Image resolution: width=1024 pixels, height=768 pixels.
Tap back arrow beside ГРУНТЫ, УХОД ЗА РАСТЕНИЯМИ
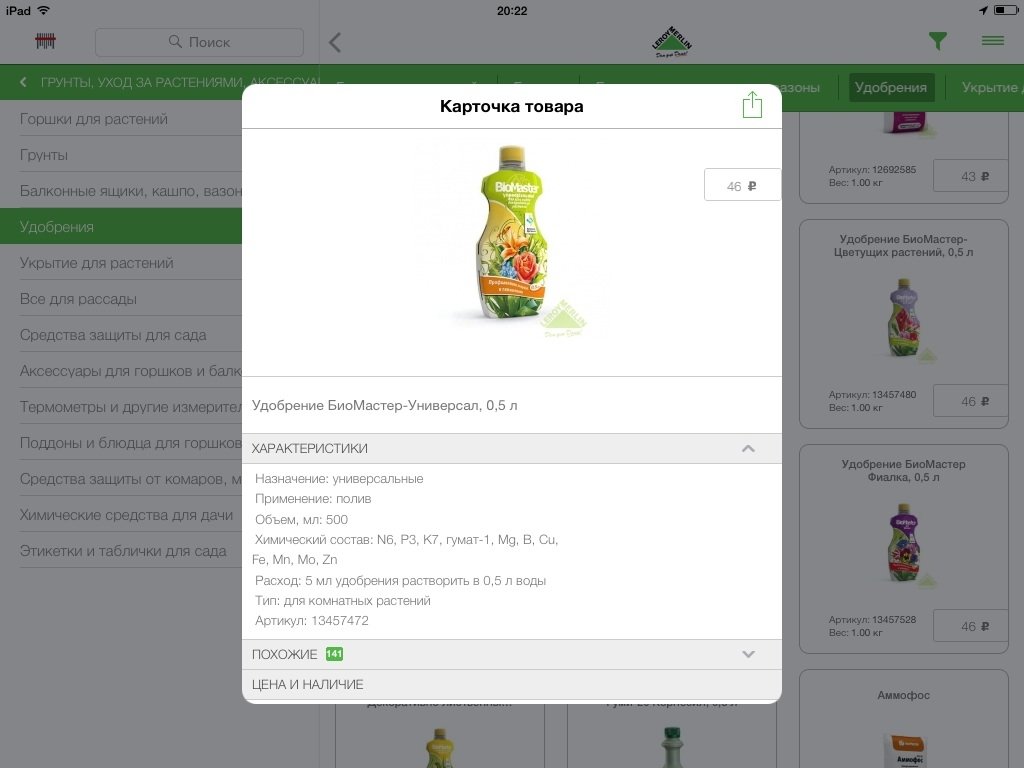coord(24,82)
